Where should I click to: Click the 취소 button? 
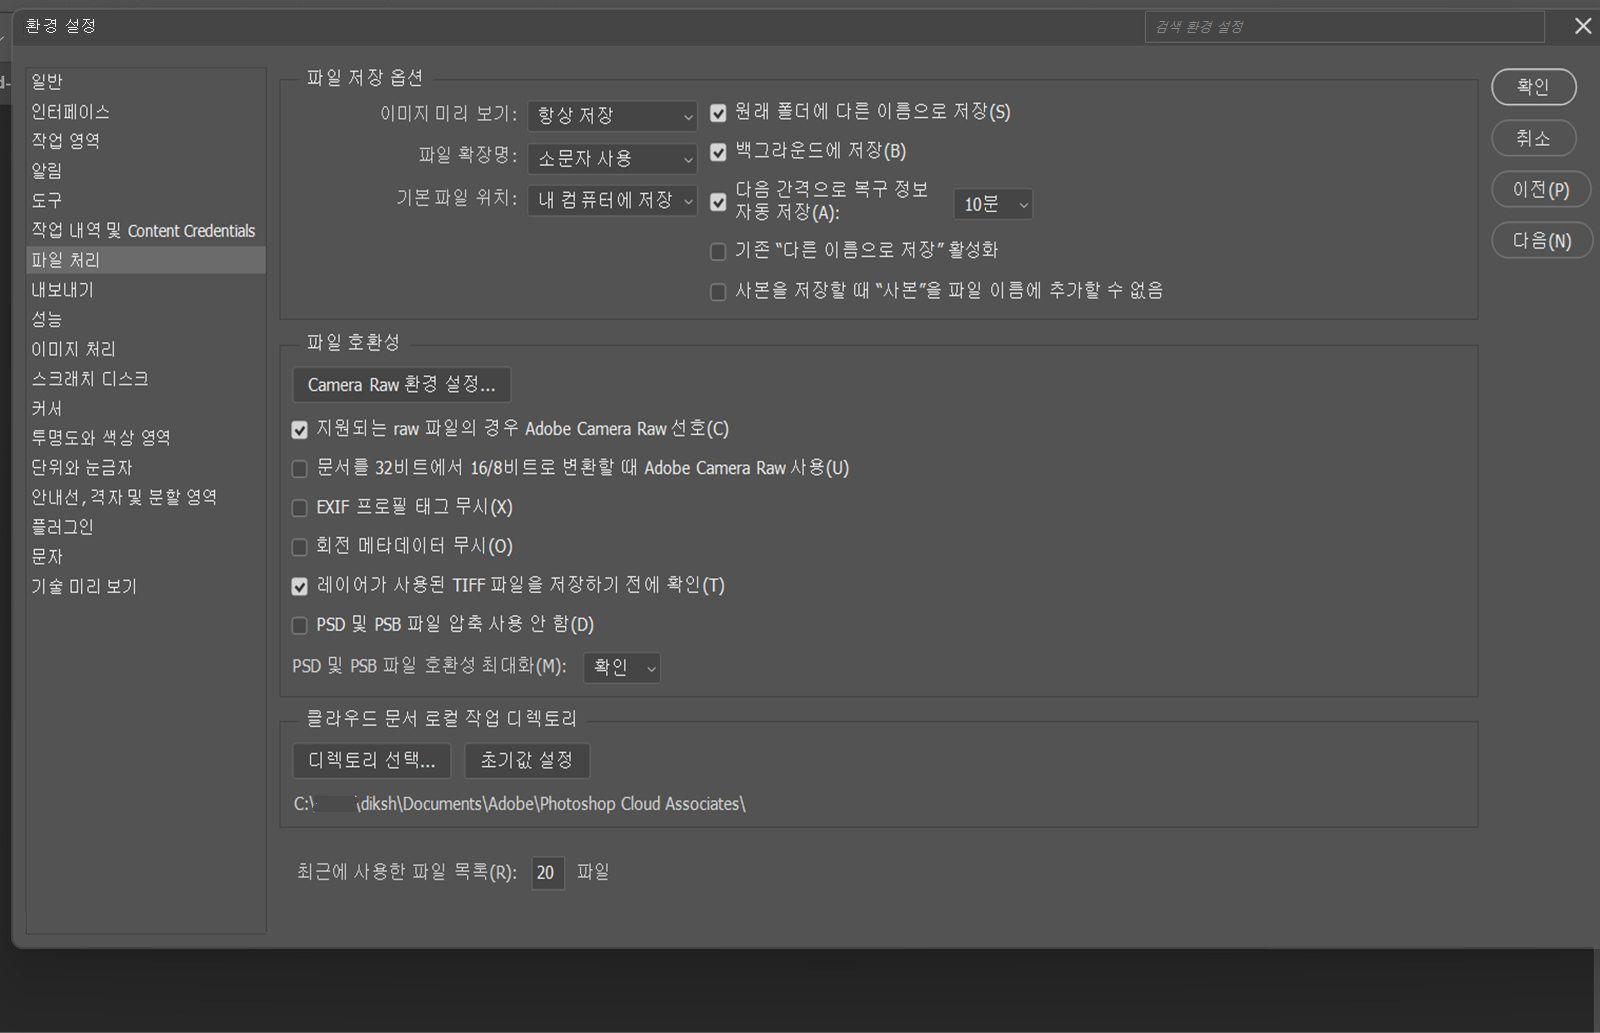pos(1533,138)
